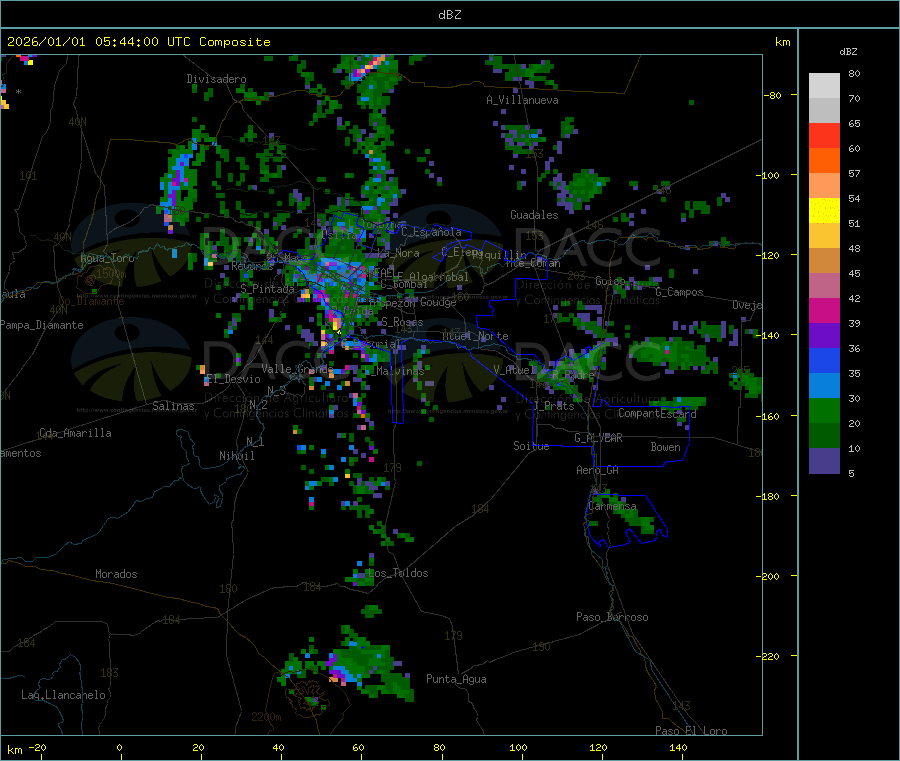Click the Cda_Amarilla place label
This screenshot has width=900, height=761.
75,433
